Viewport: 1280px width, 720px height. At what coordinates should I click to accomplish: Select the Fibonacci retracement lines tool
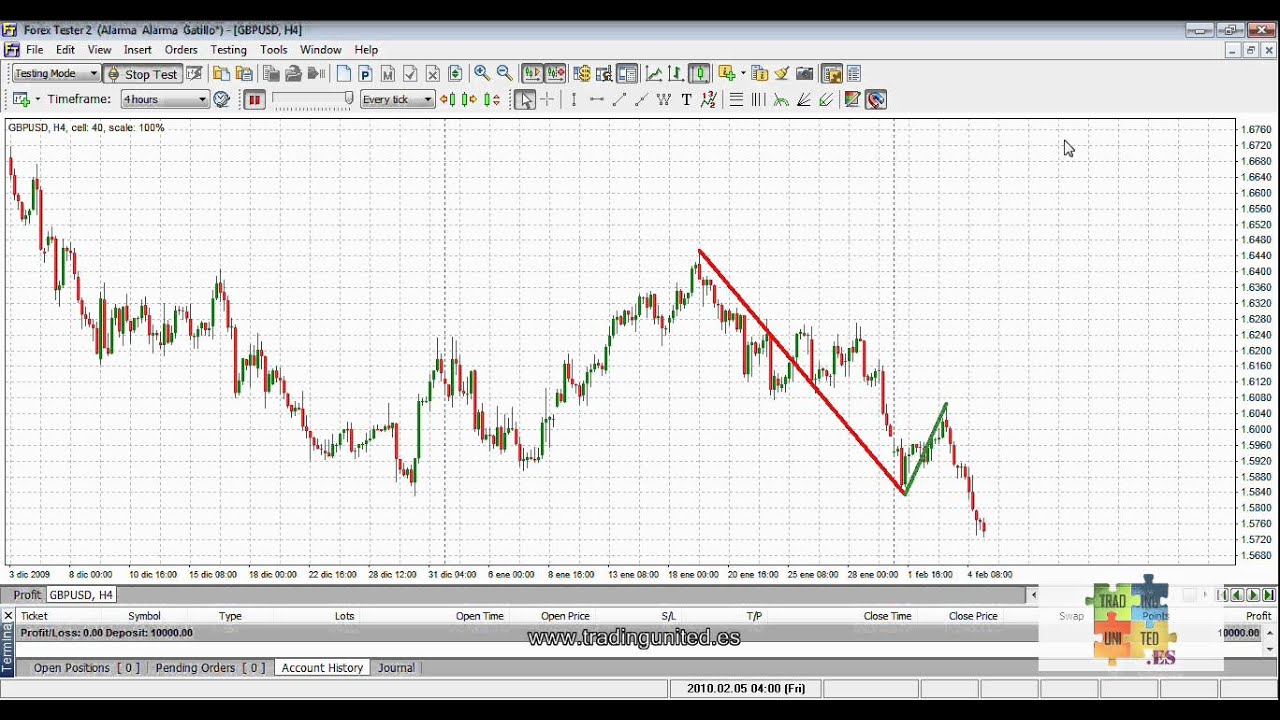coord(736,99)
